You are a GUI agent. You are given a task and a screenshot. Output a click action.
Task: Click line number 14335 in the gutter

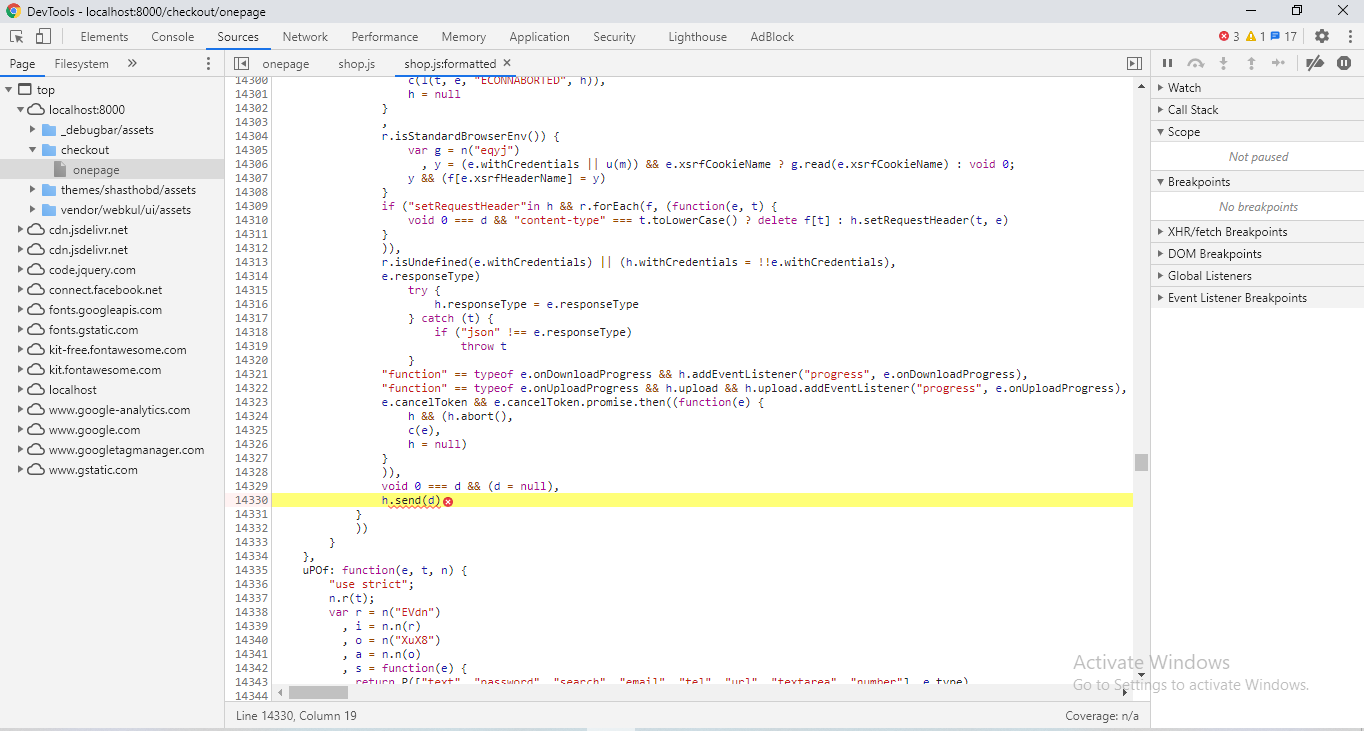pyautogui.click(x=251, y=570)
